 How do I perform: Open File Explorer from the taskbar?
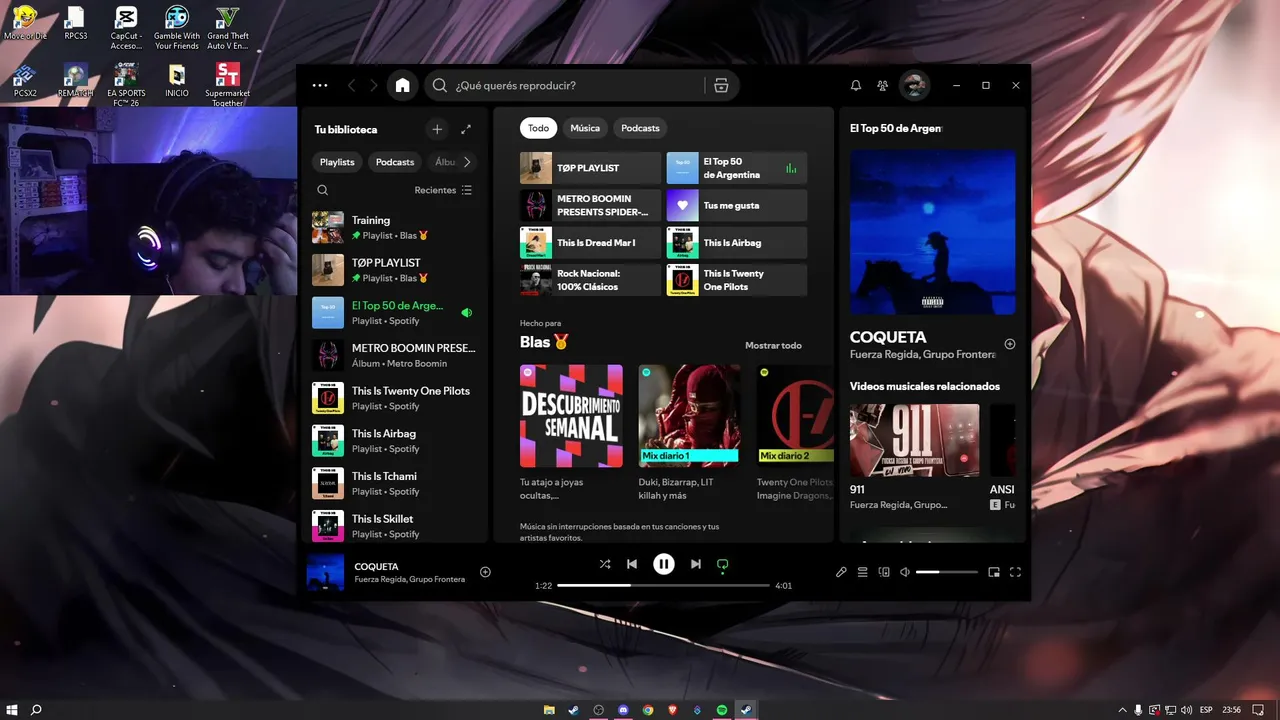coord(549,710)
